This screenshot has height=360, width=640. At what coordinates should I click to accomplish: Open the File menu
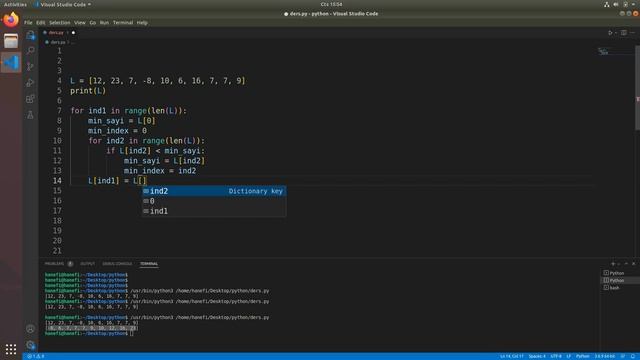click(28, 23)
